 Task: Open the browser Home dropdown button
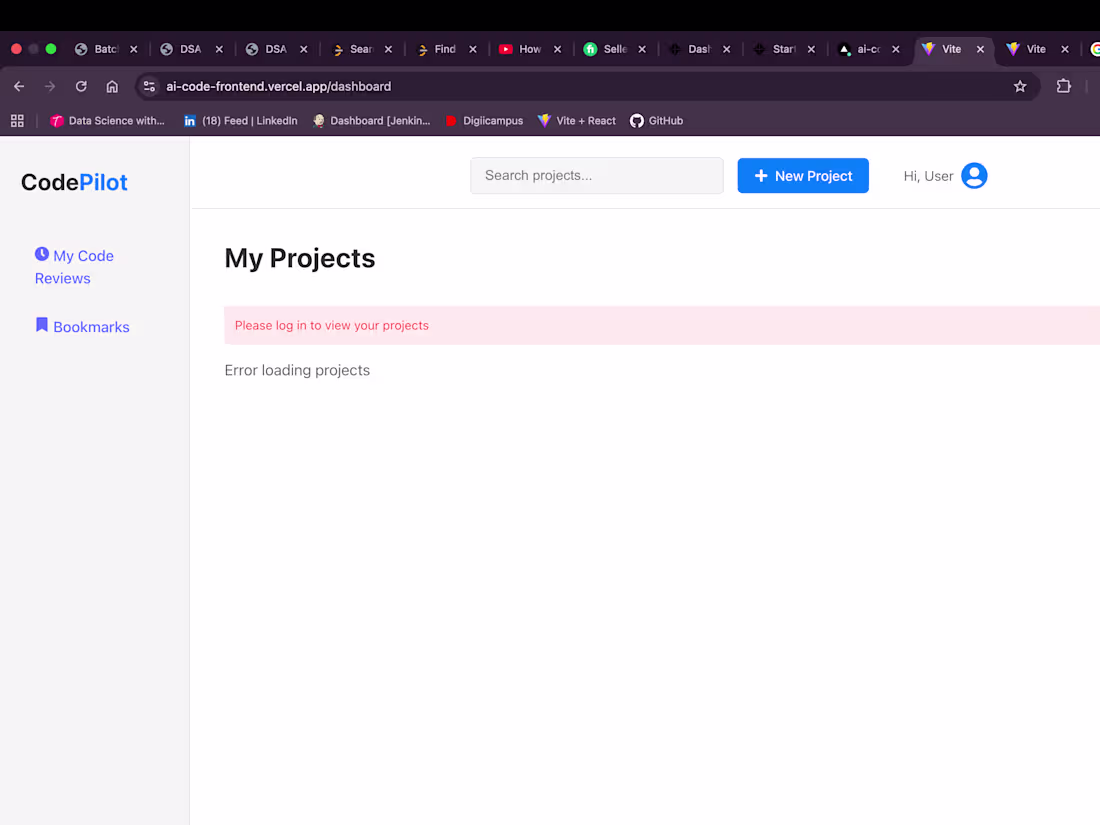[112, 86]
